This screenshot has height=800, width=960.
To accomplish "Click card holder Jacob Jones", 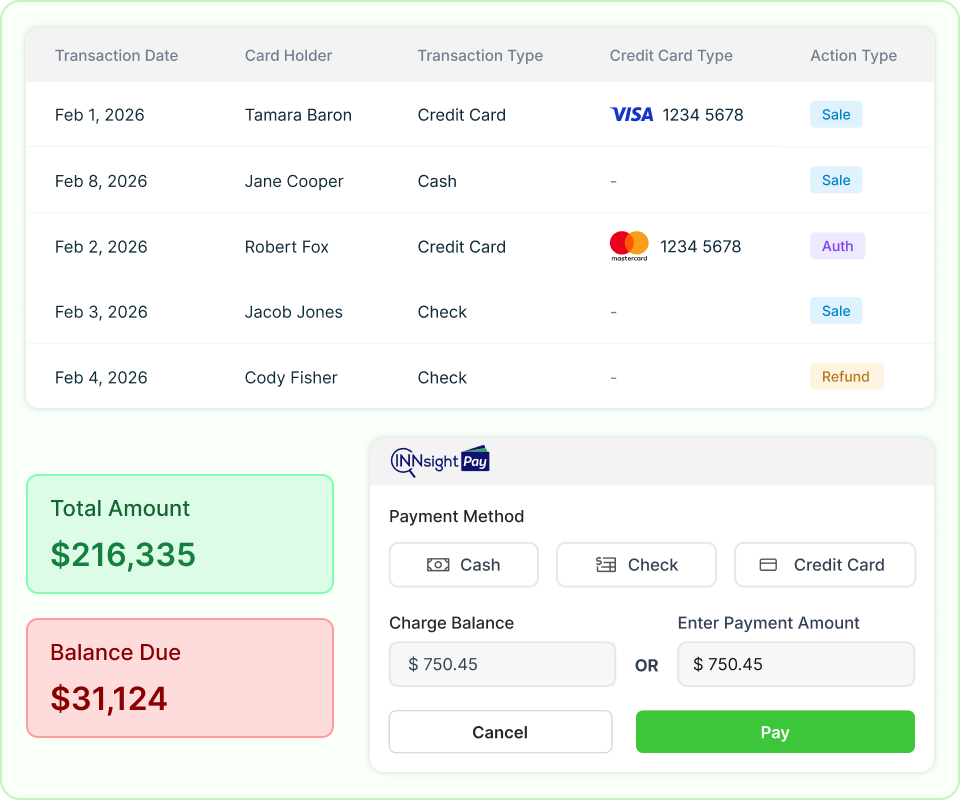I will click(x=293, y=312).
